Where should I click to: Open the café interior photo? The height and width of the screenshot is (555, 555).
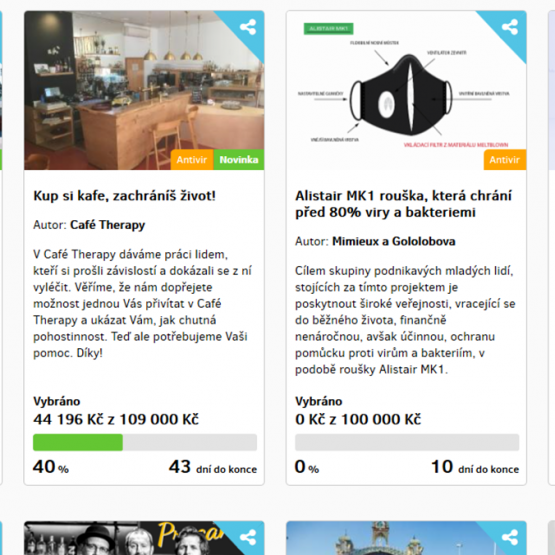tap(144, 90)
